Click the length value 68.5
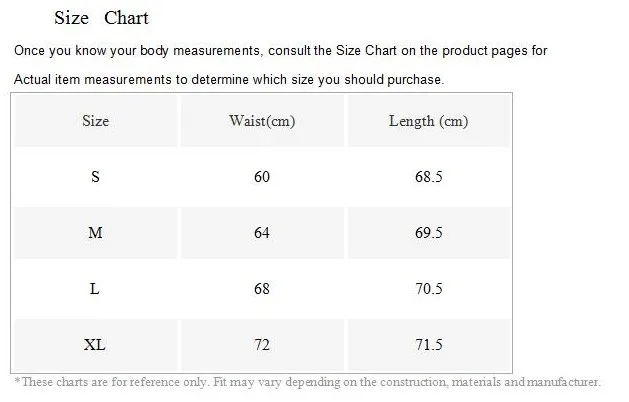629x402 pixels. click(x=429, y=177)
